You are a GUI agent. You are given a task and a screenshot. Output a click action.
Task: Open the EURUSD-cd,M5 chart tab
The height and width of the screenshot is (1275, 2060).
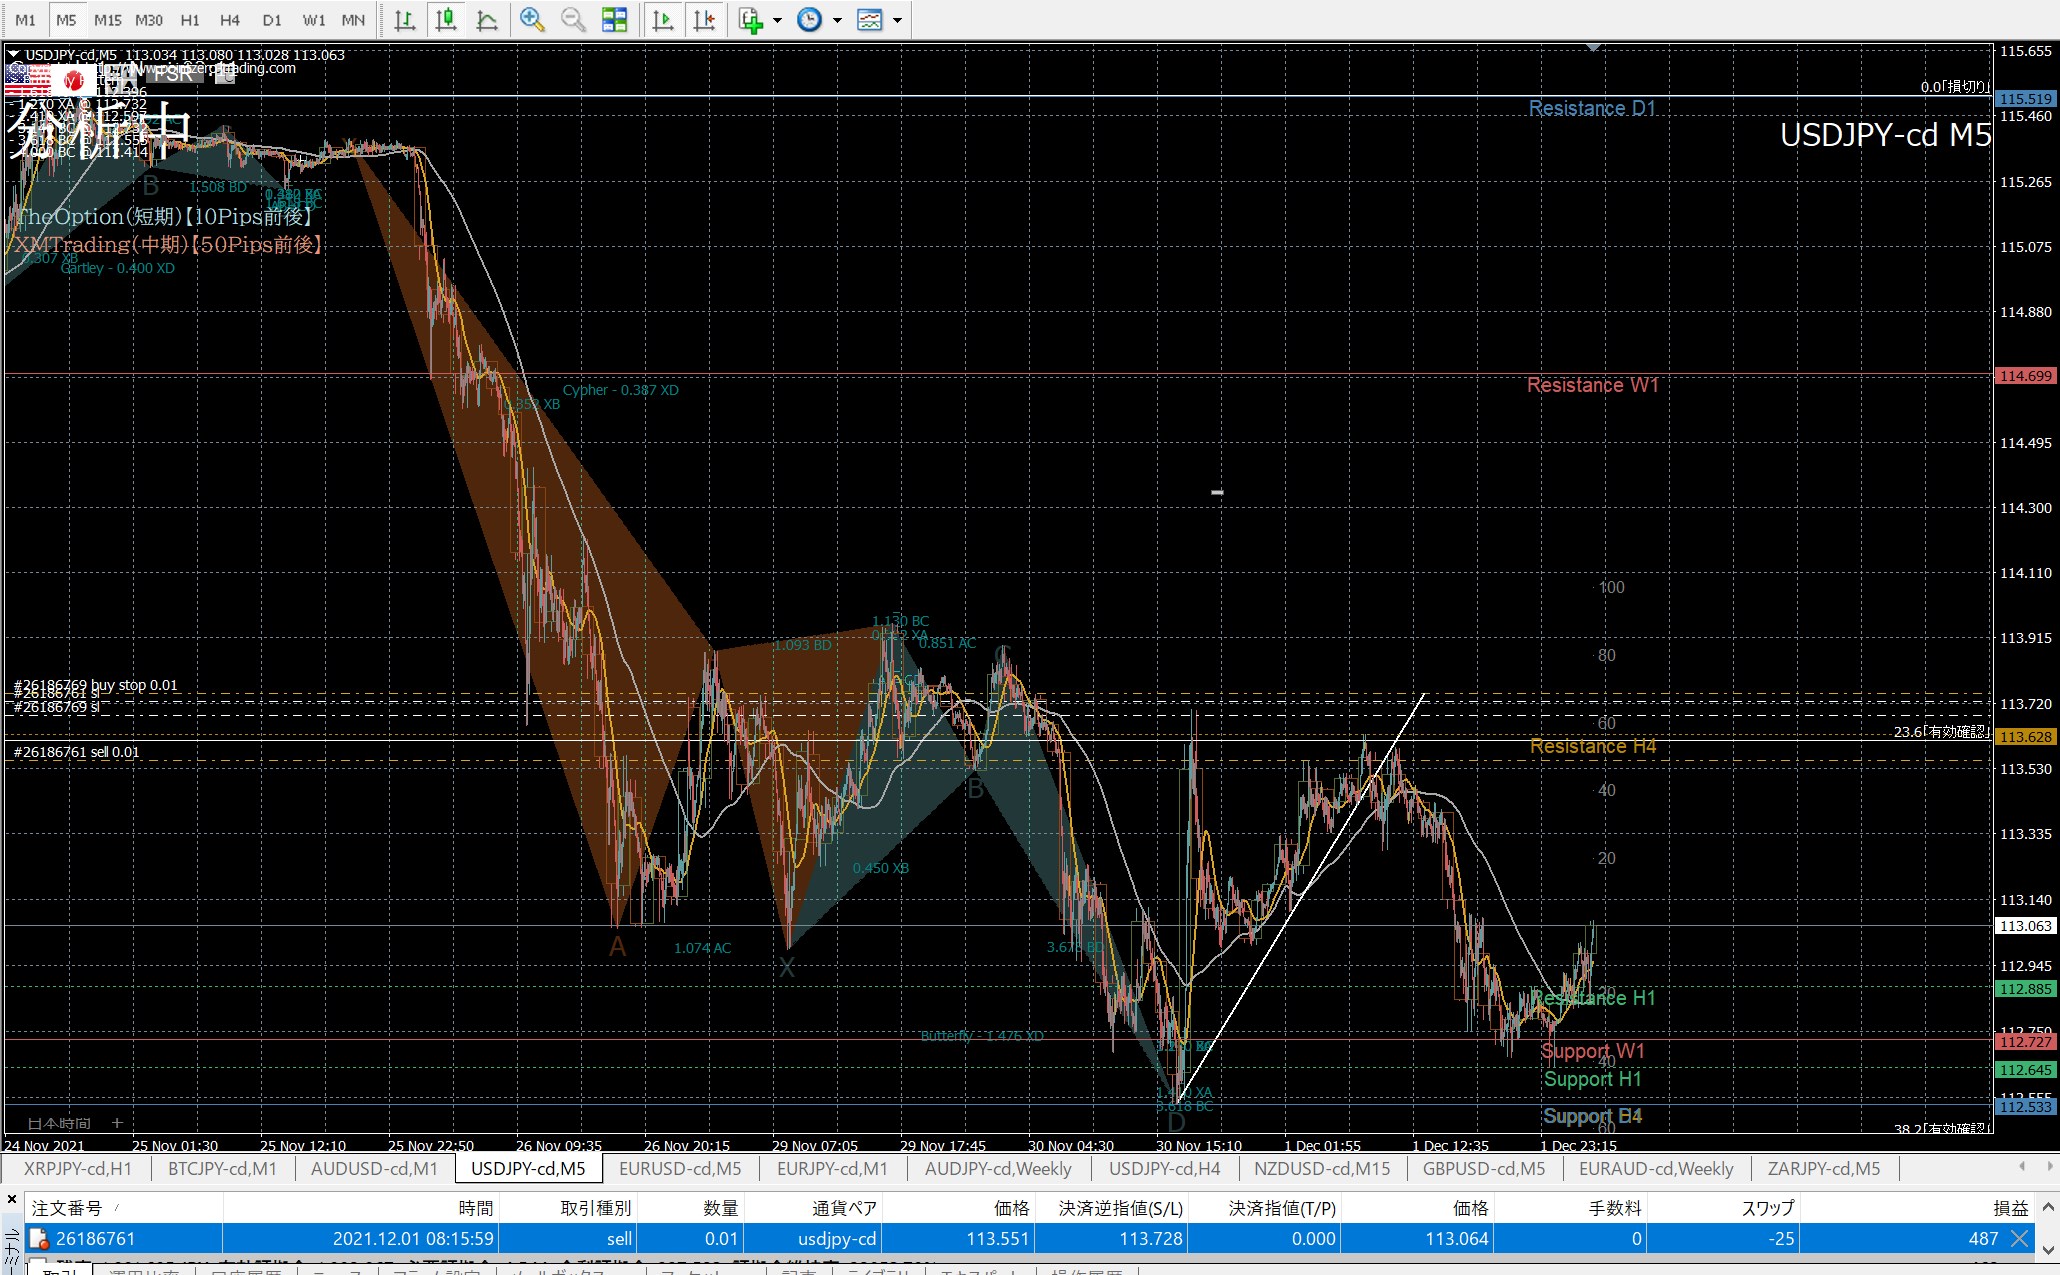pos(680,1168)
